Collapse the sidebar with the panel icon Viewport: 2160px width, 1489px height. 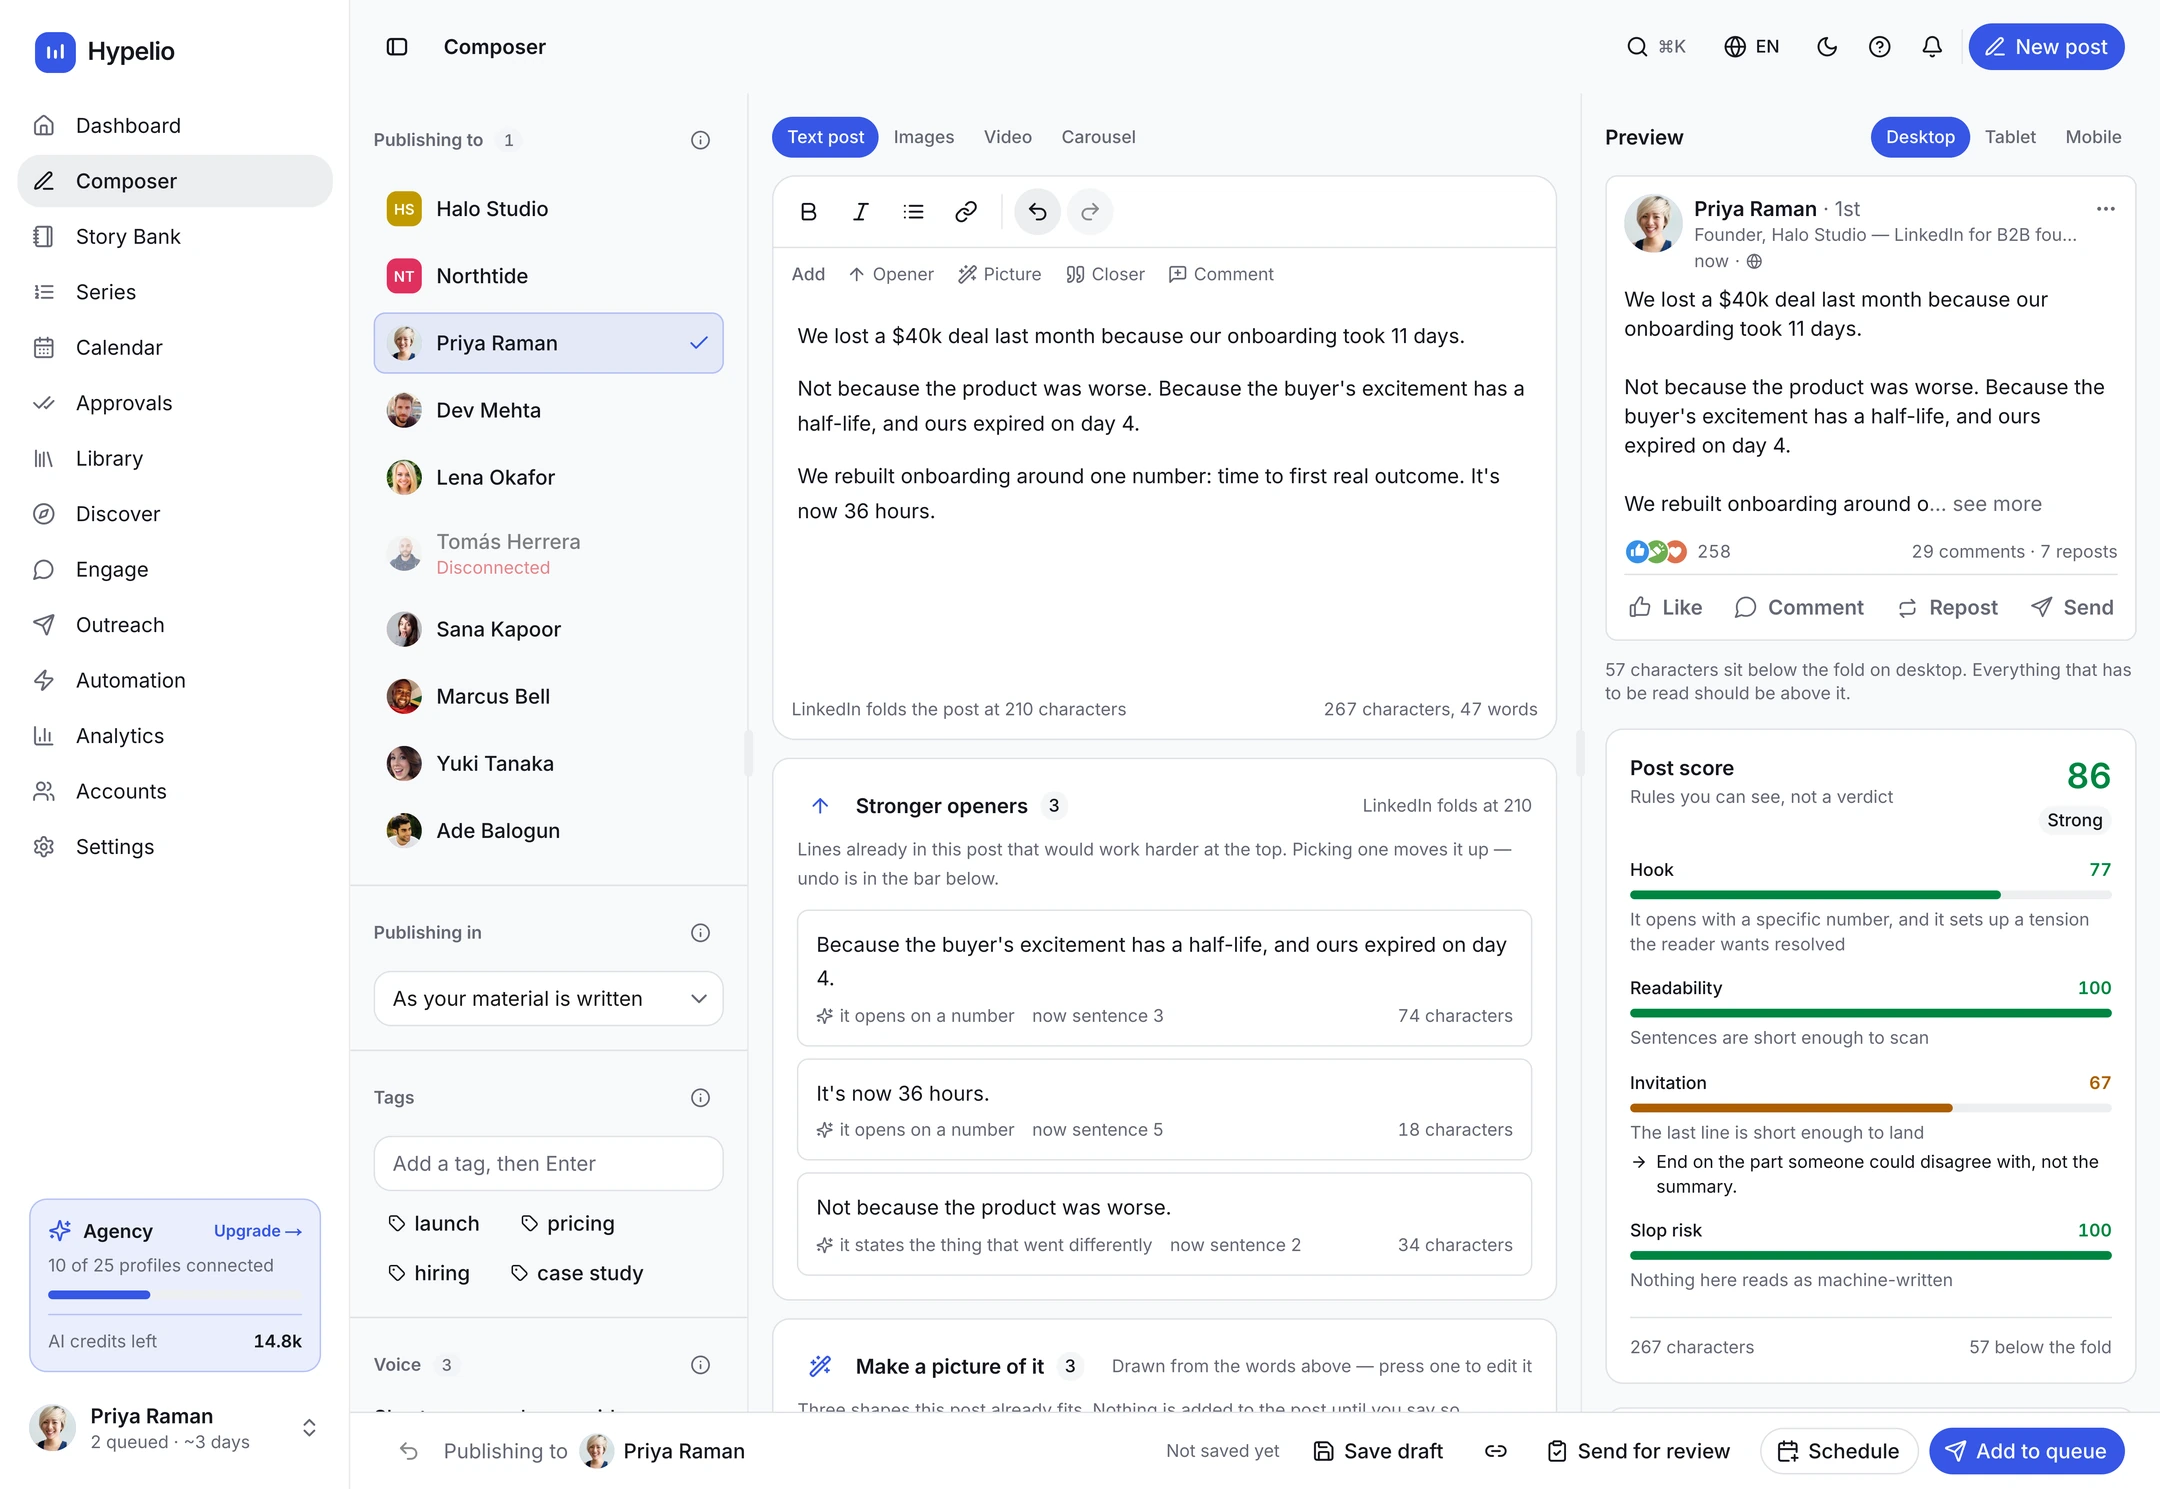coord(397,47)
